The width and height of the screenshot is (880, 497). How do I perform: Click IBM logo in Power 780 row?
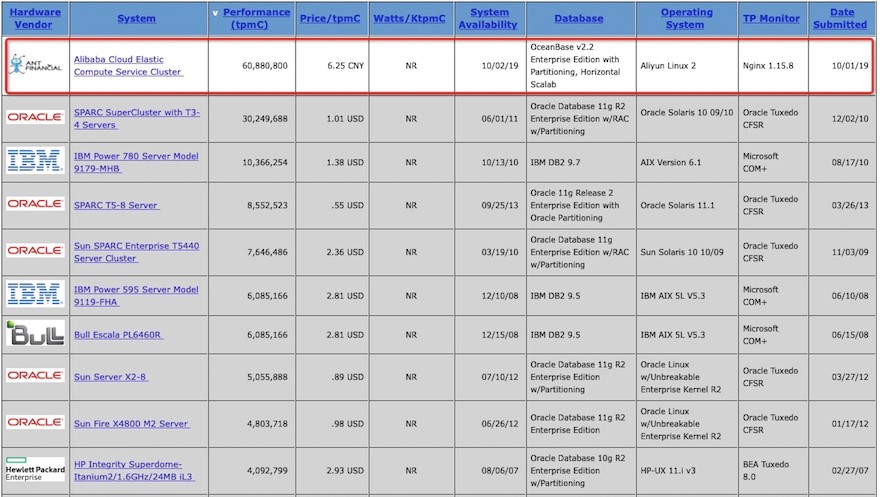pyautogui.click(x=35, y=161)
